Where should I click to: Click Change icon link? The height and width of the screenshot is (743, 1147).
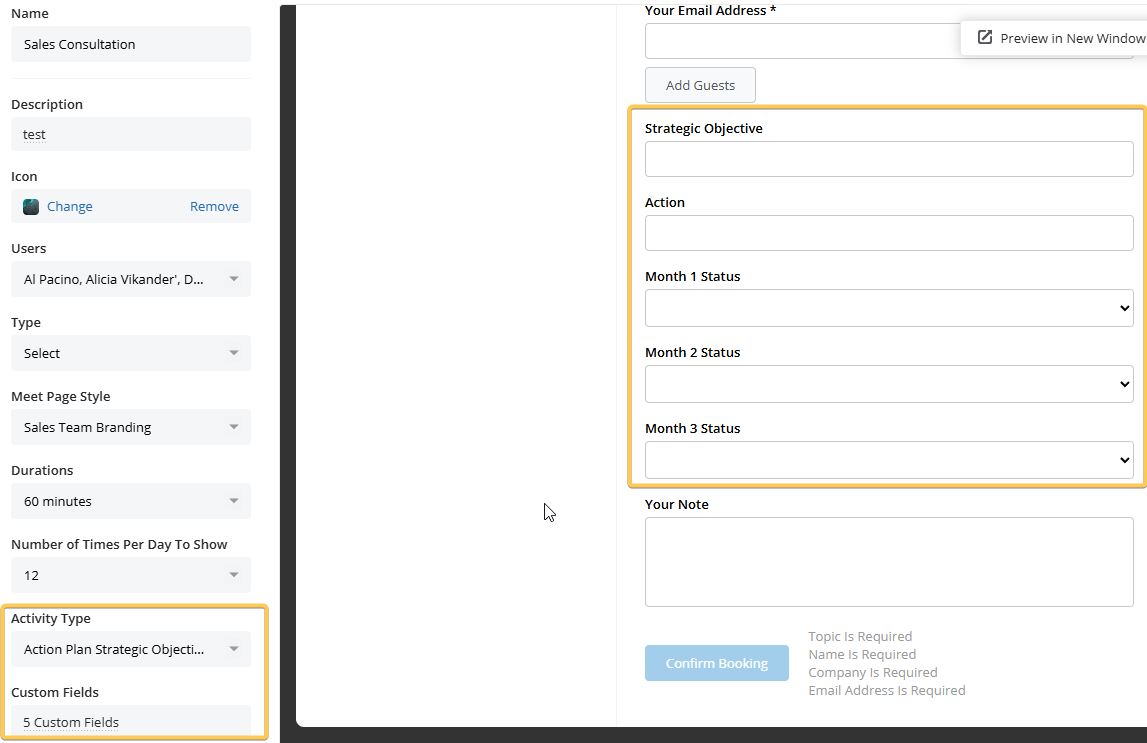69,207
